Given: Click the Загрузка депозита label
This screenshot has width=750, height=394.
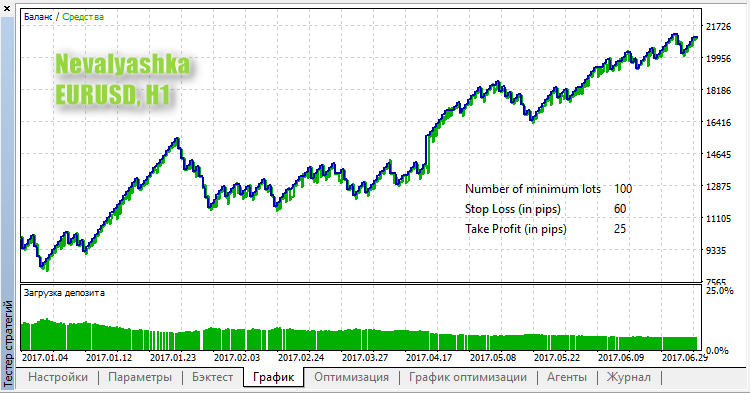Looking at the screenshot, I should coord(64,293).
